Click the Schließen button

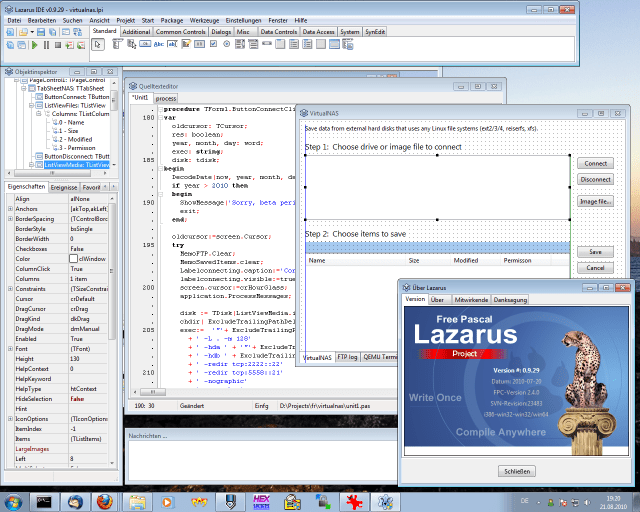pos(517,471)
